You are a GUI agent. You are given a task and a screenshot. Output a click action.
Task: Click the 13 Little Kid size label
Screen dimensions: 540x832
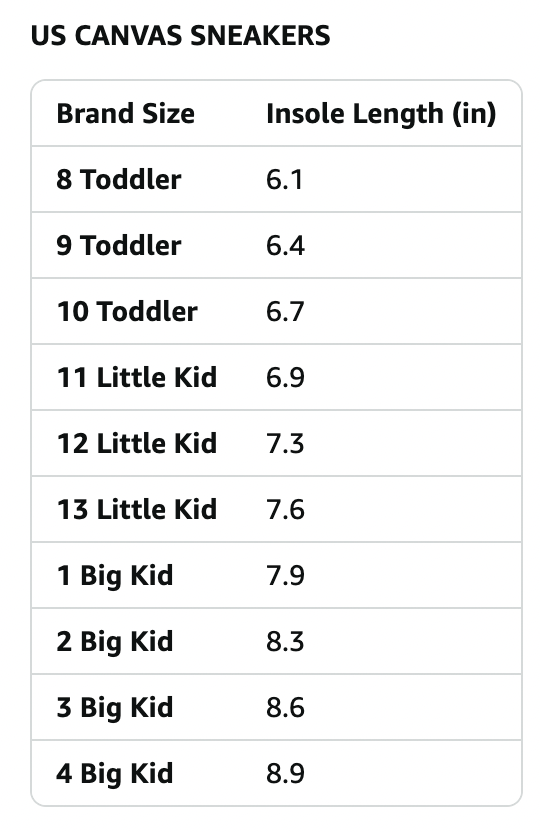click(x=137, y=509)
